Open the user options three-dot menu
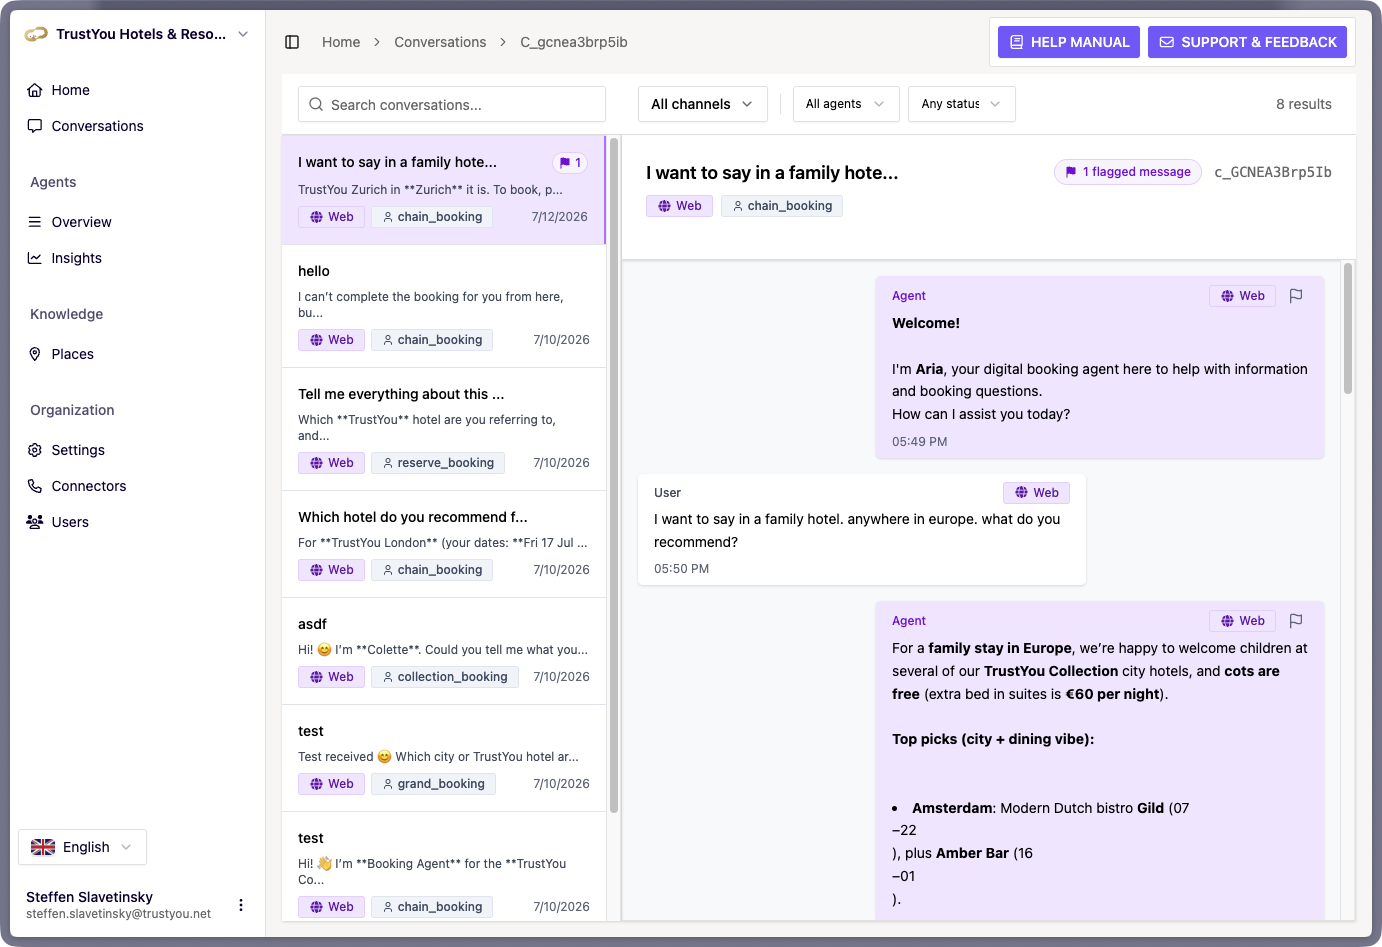This screenshot has height=947, width=1382. click(x=241, y=905)
